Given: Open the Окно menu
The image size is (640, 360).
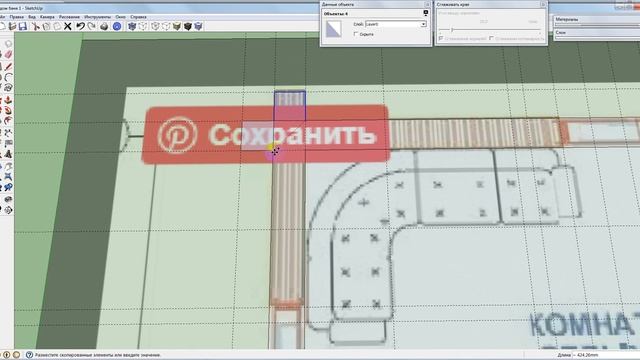Looking at the screenshot, I should 120,17.
